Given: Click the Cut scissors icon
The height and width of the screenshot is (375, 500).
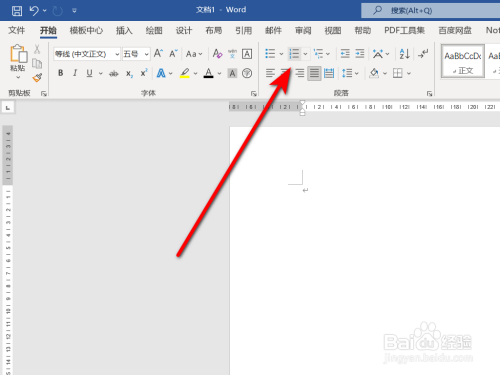Looking at the screenshot, I should (37, 49).
